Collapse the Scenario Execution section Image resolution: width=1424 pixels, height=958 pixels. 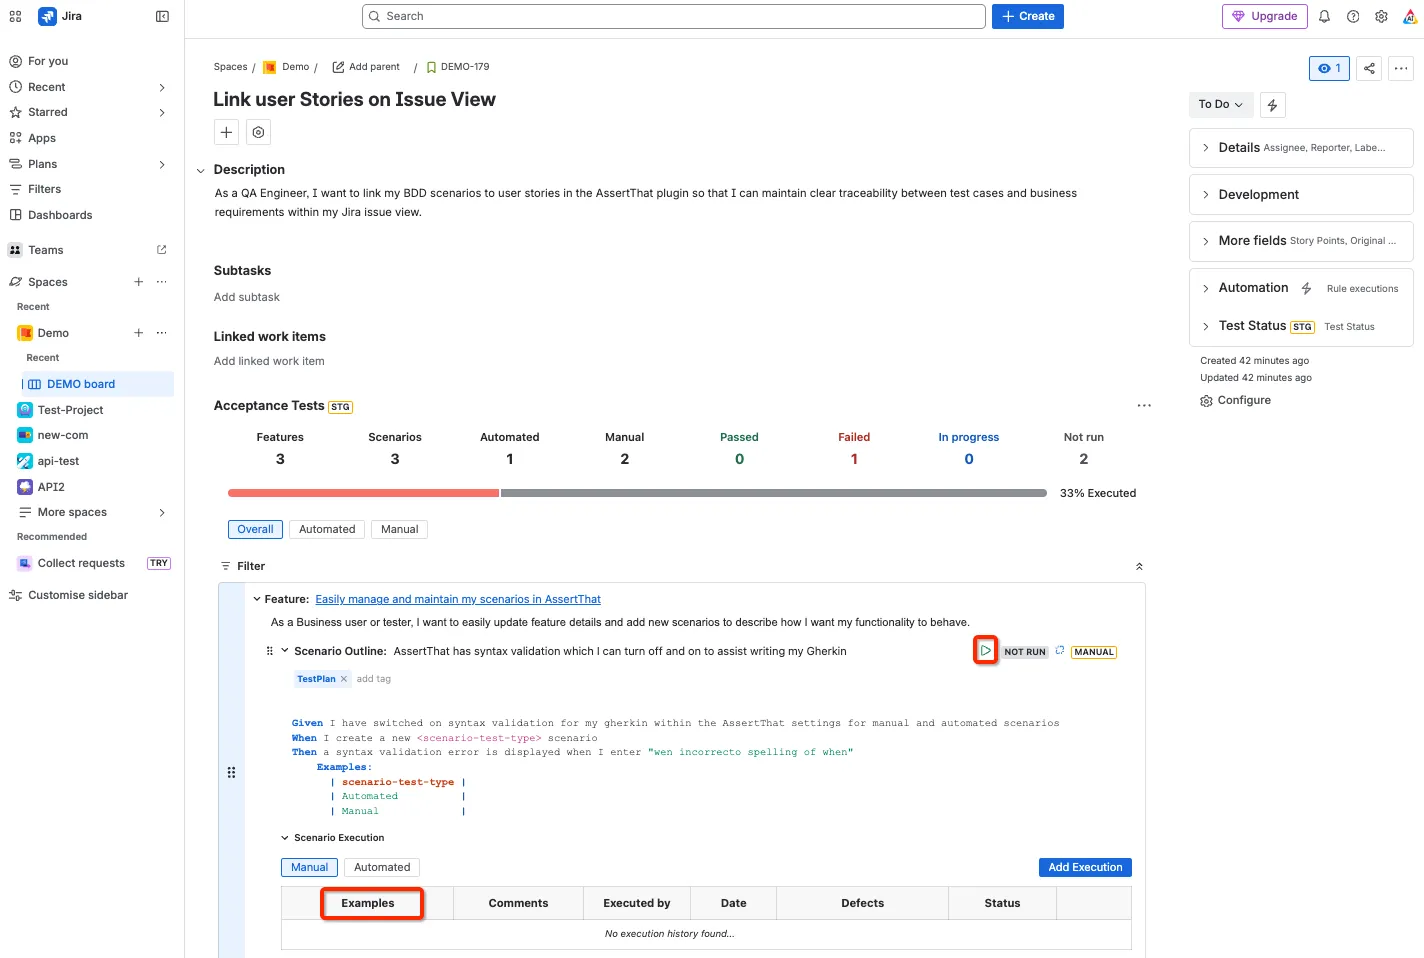coord(285,838)
